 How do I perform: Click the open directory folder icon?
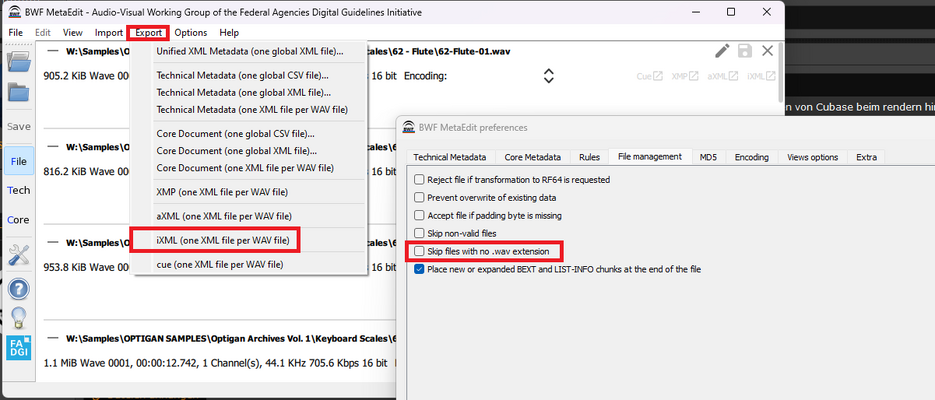(18, 92)
